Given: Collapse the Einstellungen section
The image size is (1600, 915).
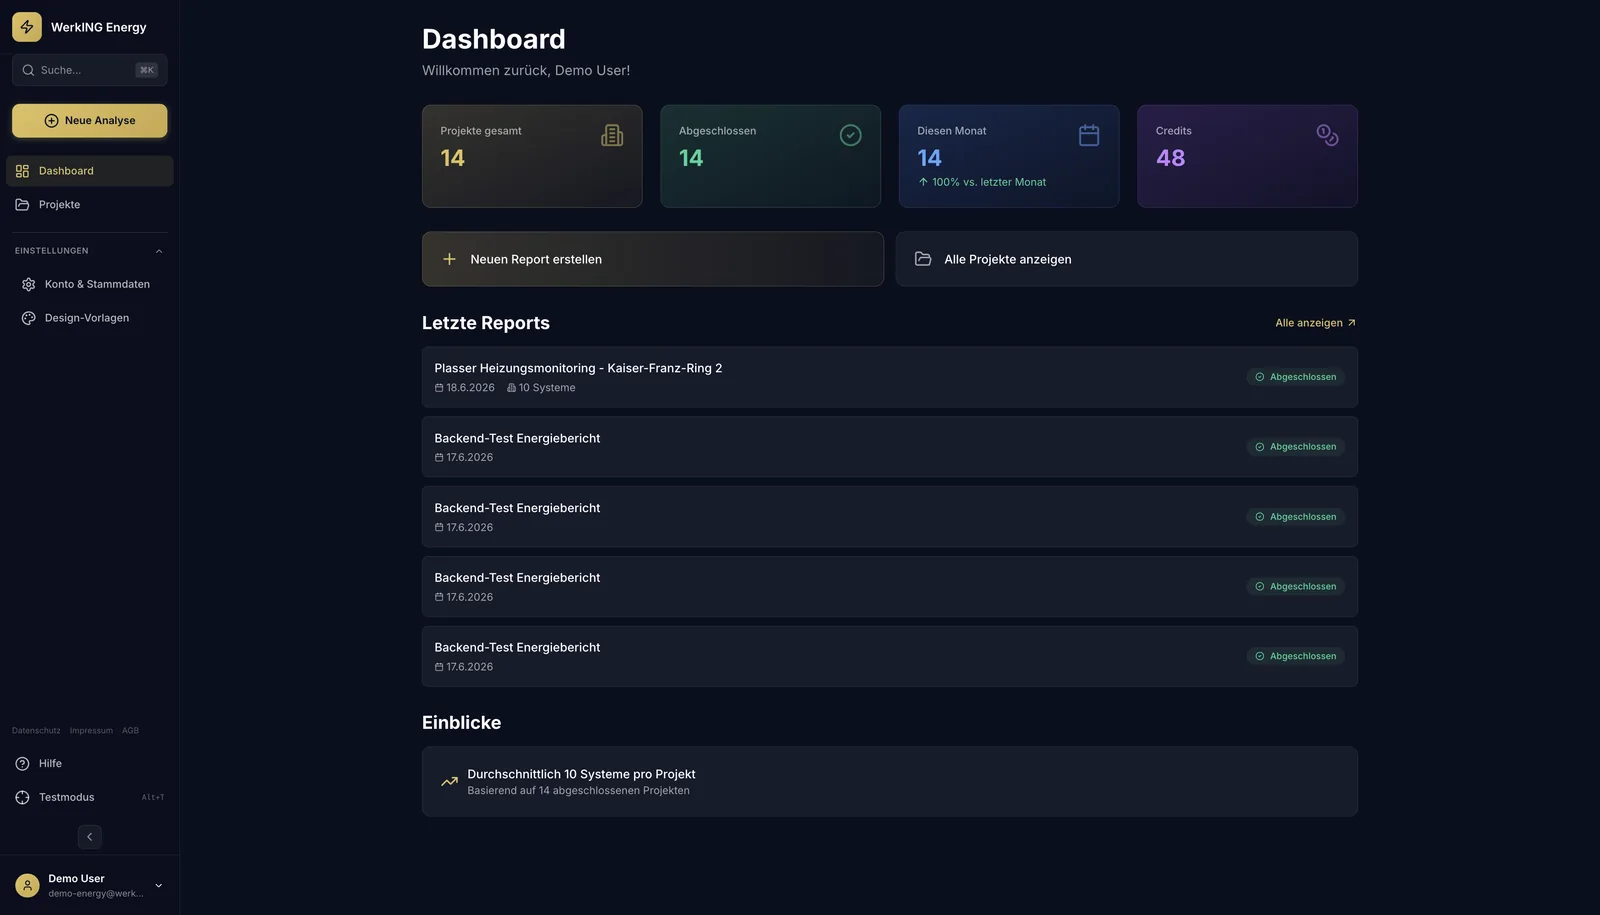Looking at the screenshot, I should pyautogui.click(x=159, y=251).
